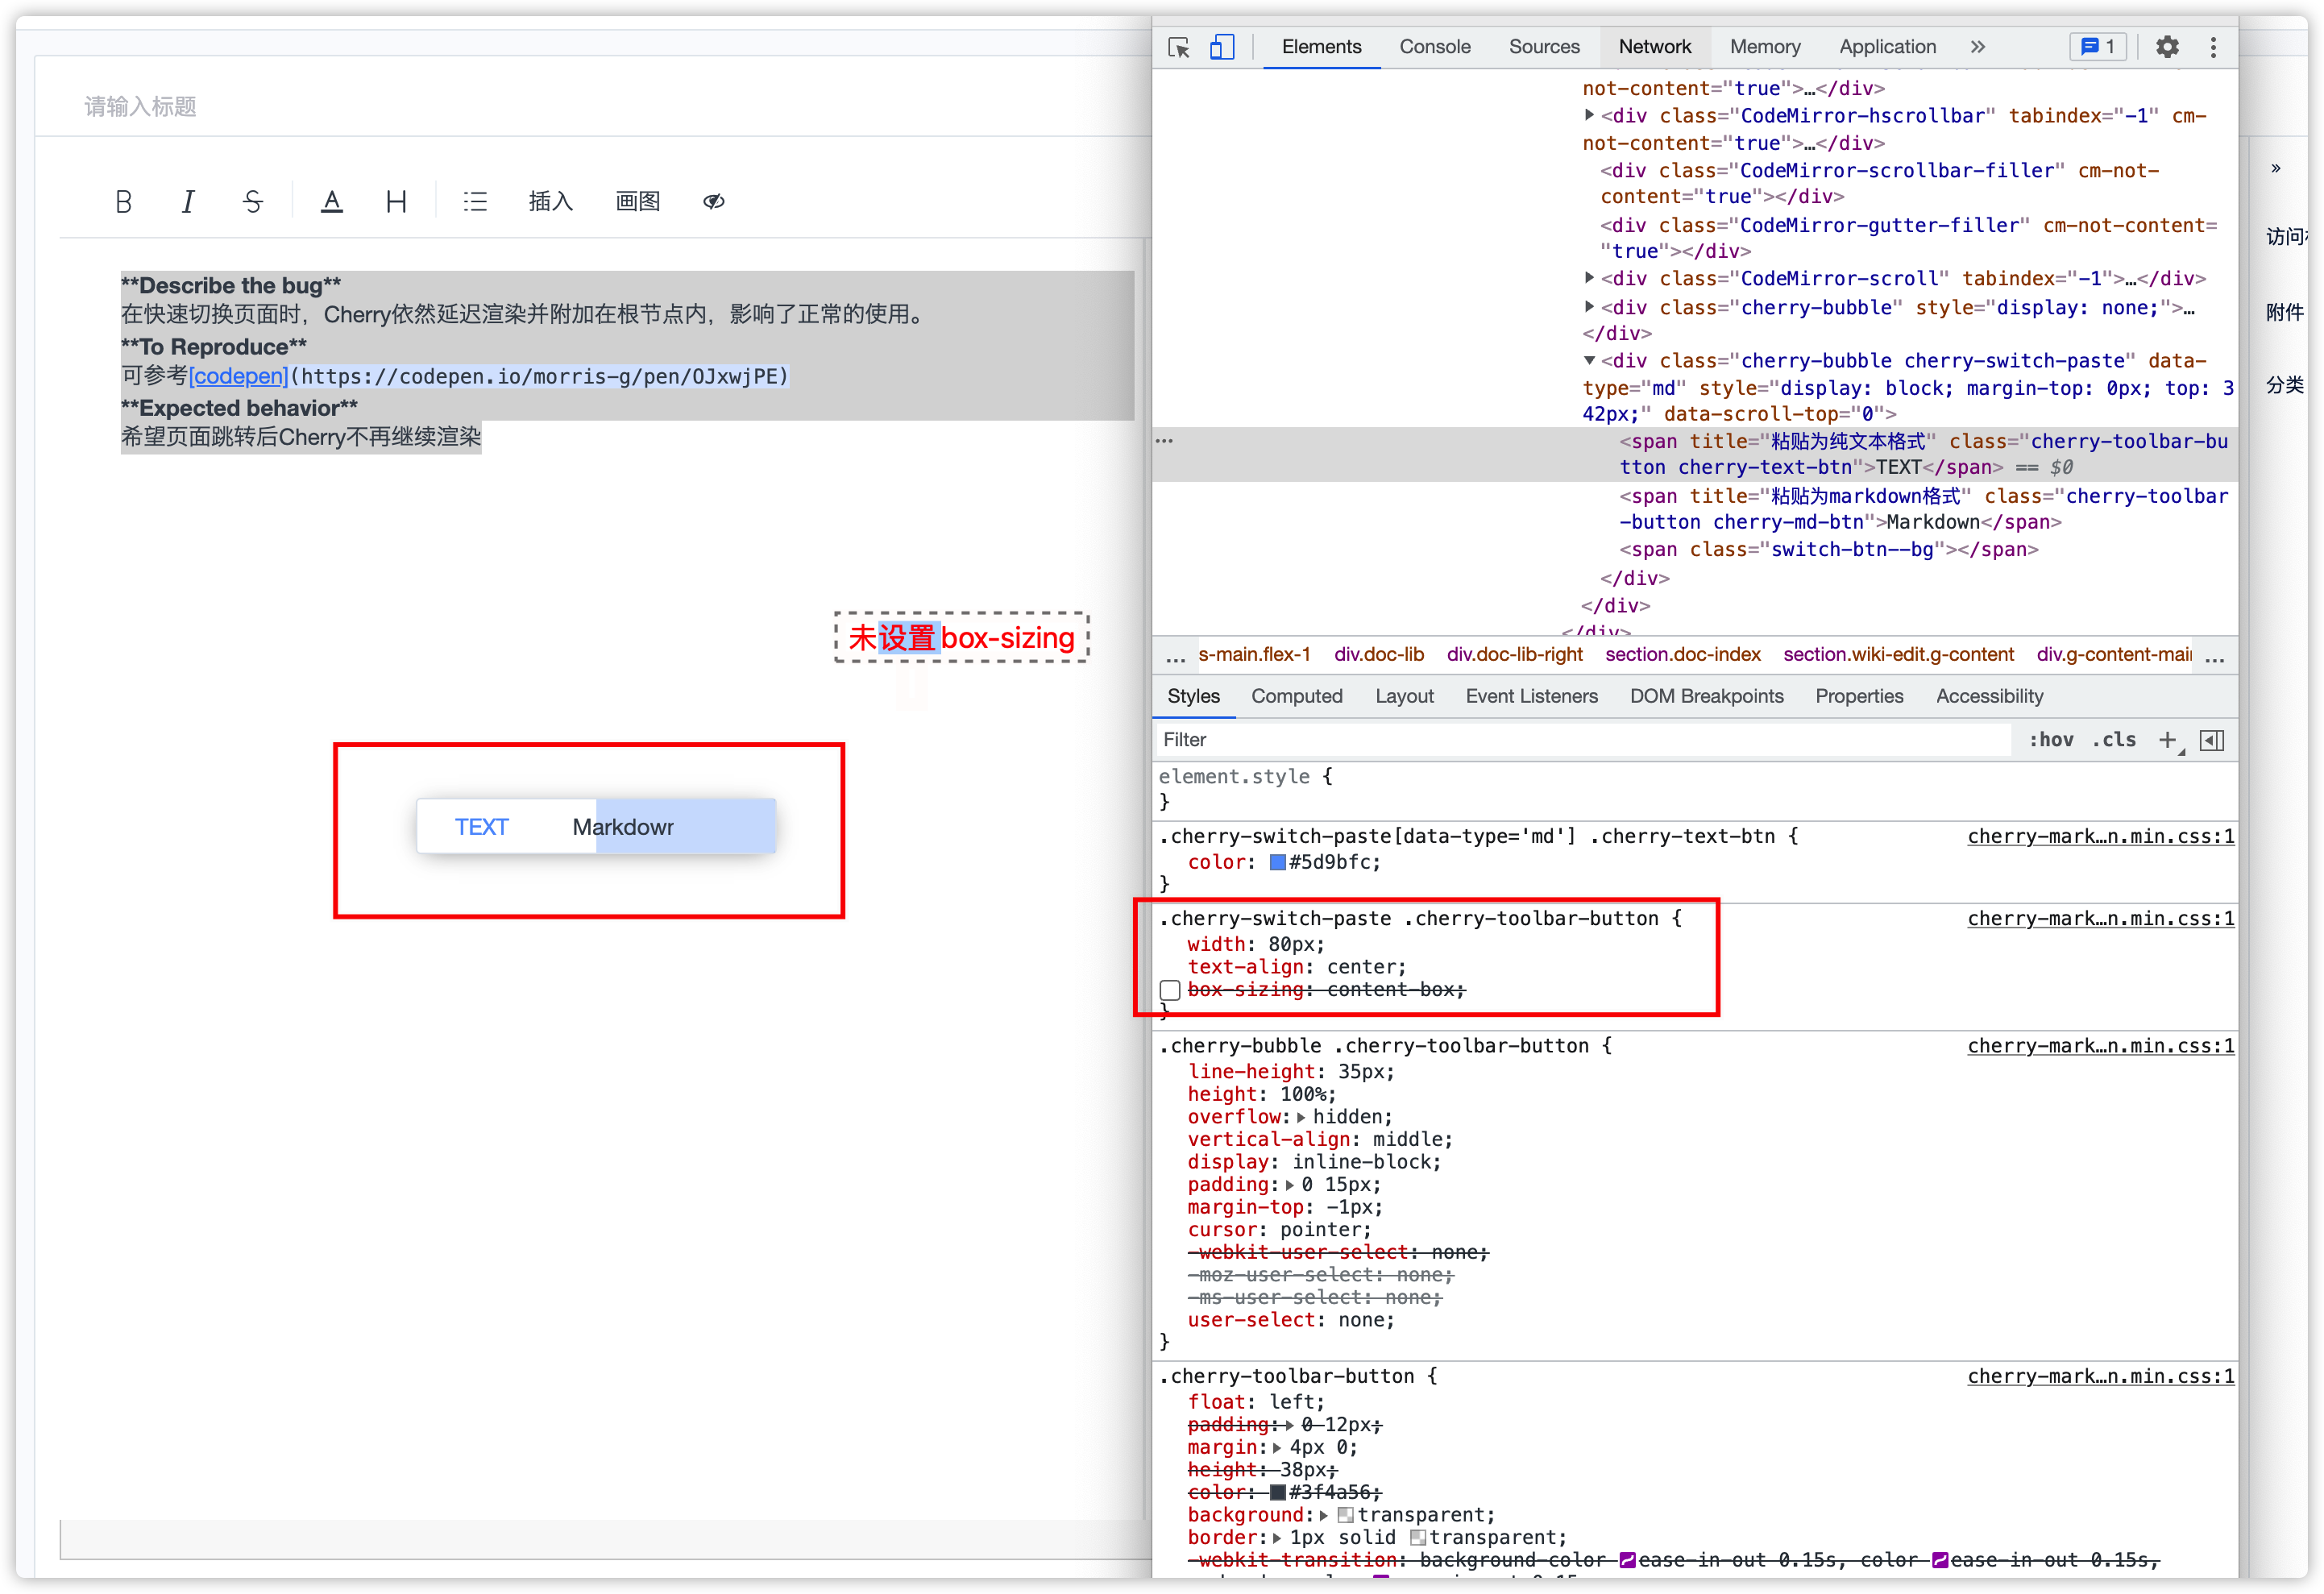Image resolution: width=2324 pixels, height=1594 pixels.
Task: Open the heading (H) formatting icon
Action: (396, 200)
